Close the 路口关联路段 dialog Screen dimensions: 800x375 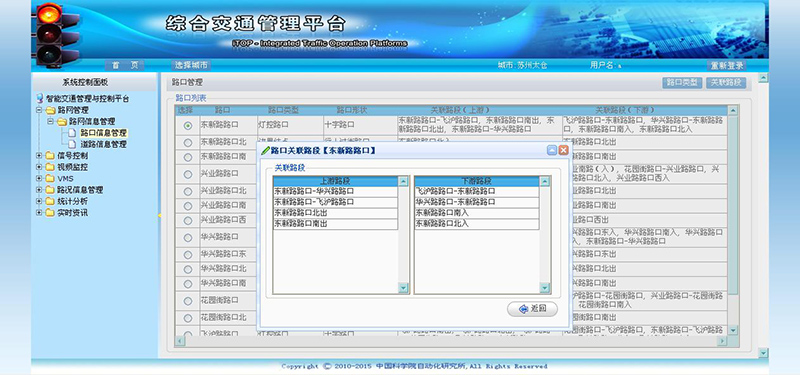(x=563, y=150)
